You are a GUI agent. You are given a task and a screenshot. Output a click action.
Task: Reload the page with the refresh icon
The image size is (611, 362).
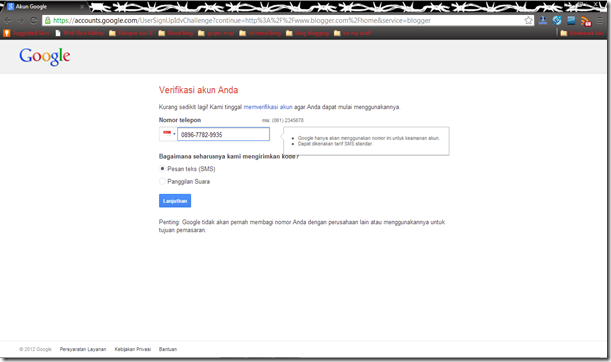click(x=34, y=20)
